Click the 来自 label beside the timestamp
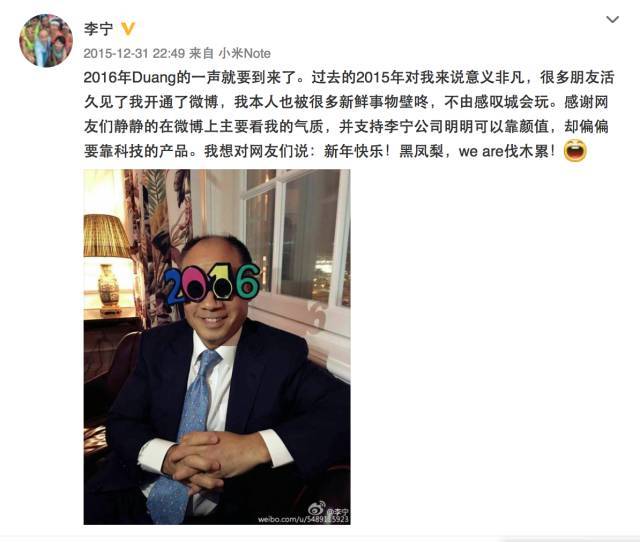 (201, 53)
